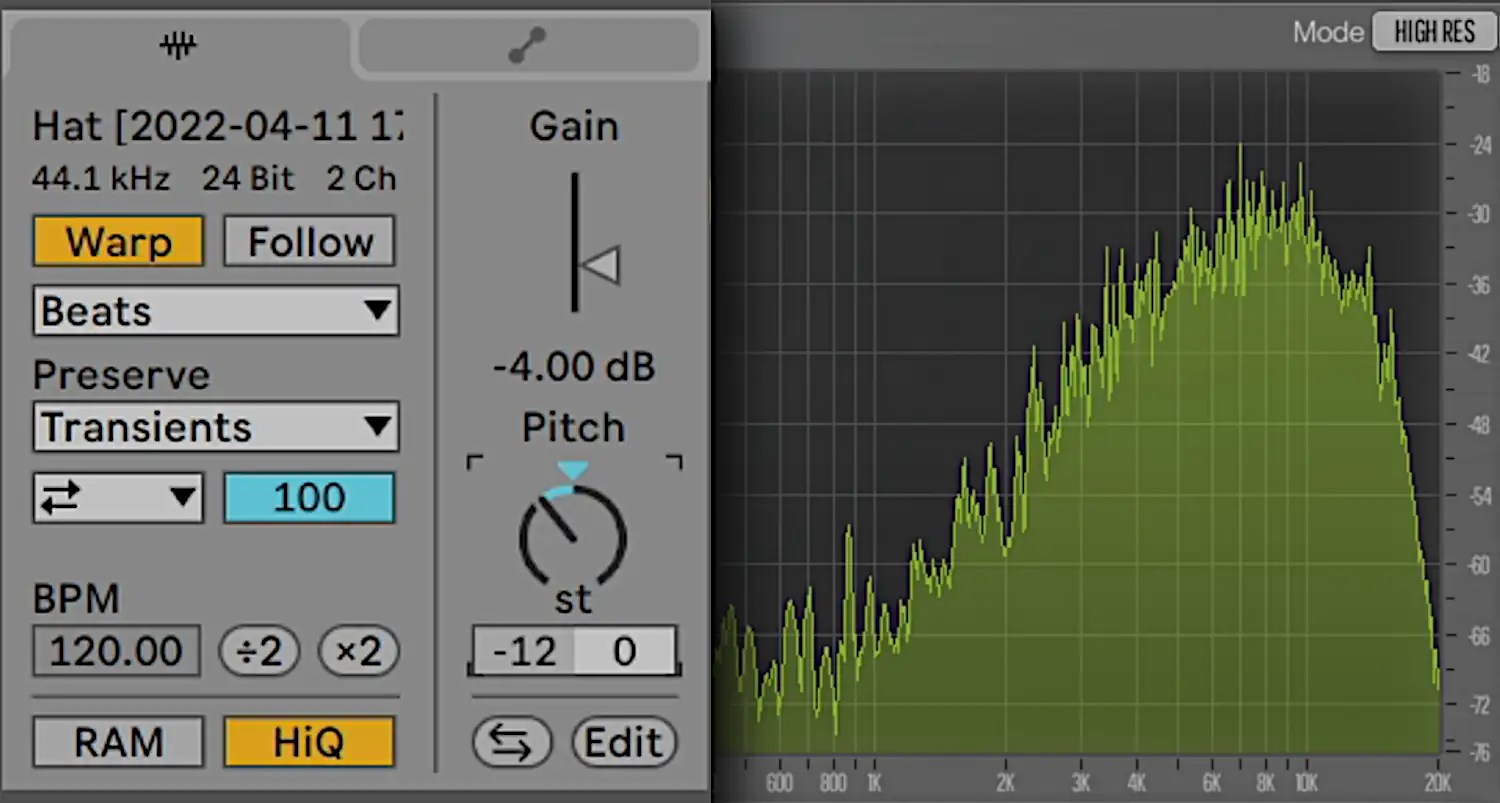Select the Sample tab waveform icon
The image size is (1500, 803).
coord(177,44)
